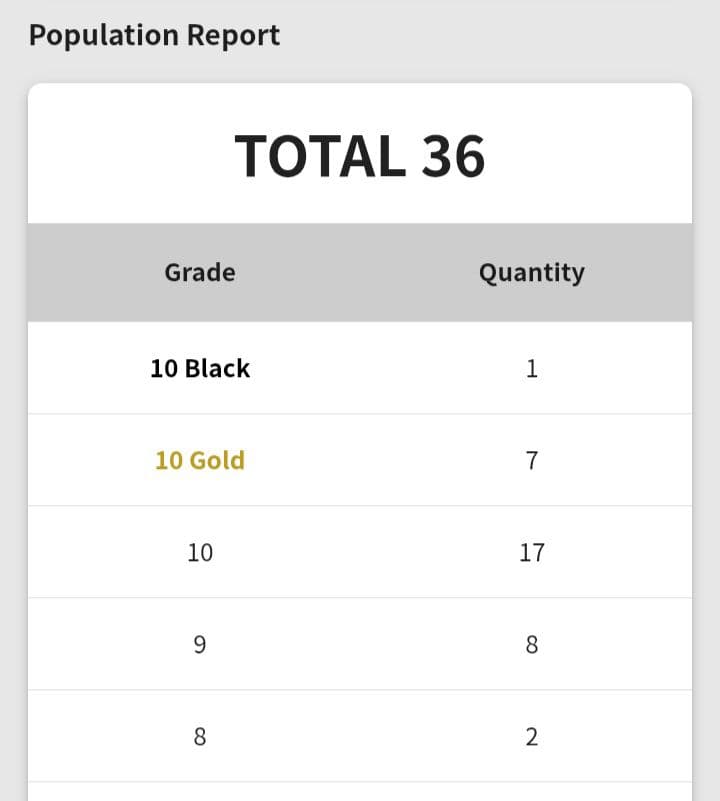Open the 10 Gold grade label
Screen dimensions: 720x801
(x=200, y=460)
